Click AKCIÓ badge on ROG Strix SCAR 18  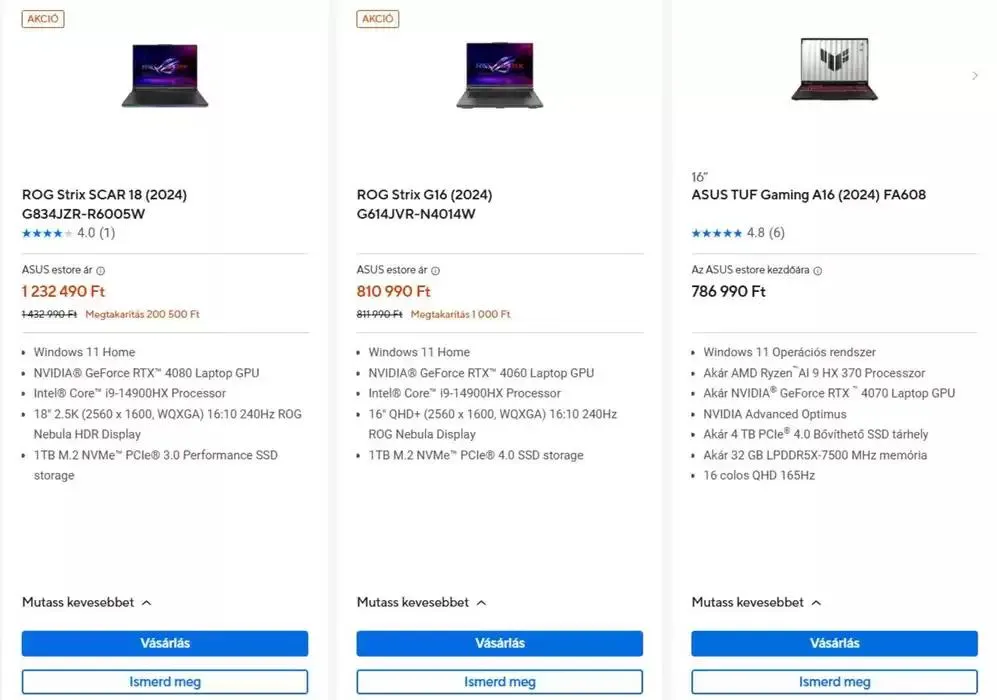(43, 19)
